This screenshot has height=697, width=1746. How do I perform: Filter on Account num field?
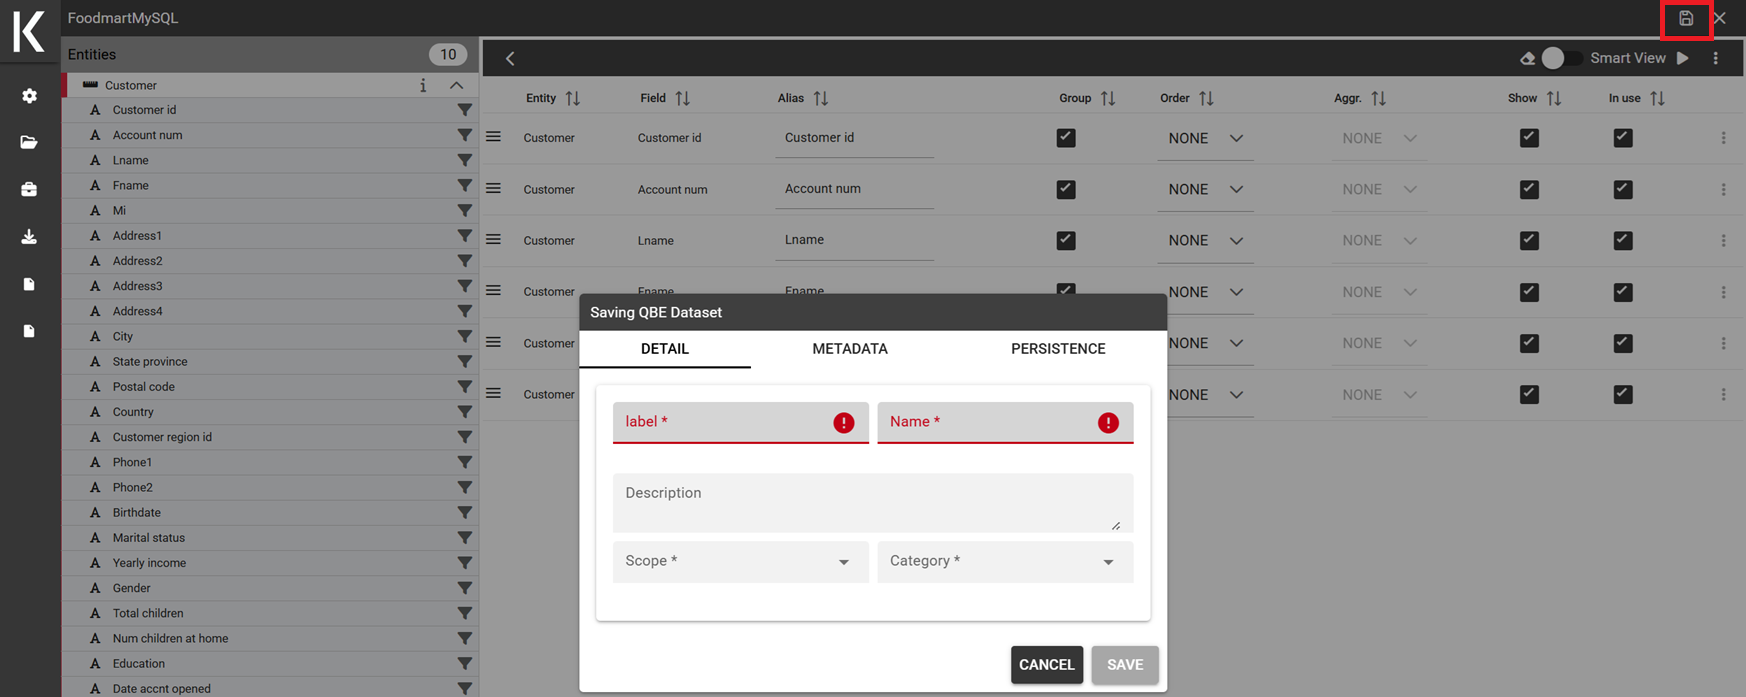coord(465,135)
